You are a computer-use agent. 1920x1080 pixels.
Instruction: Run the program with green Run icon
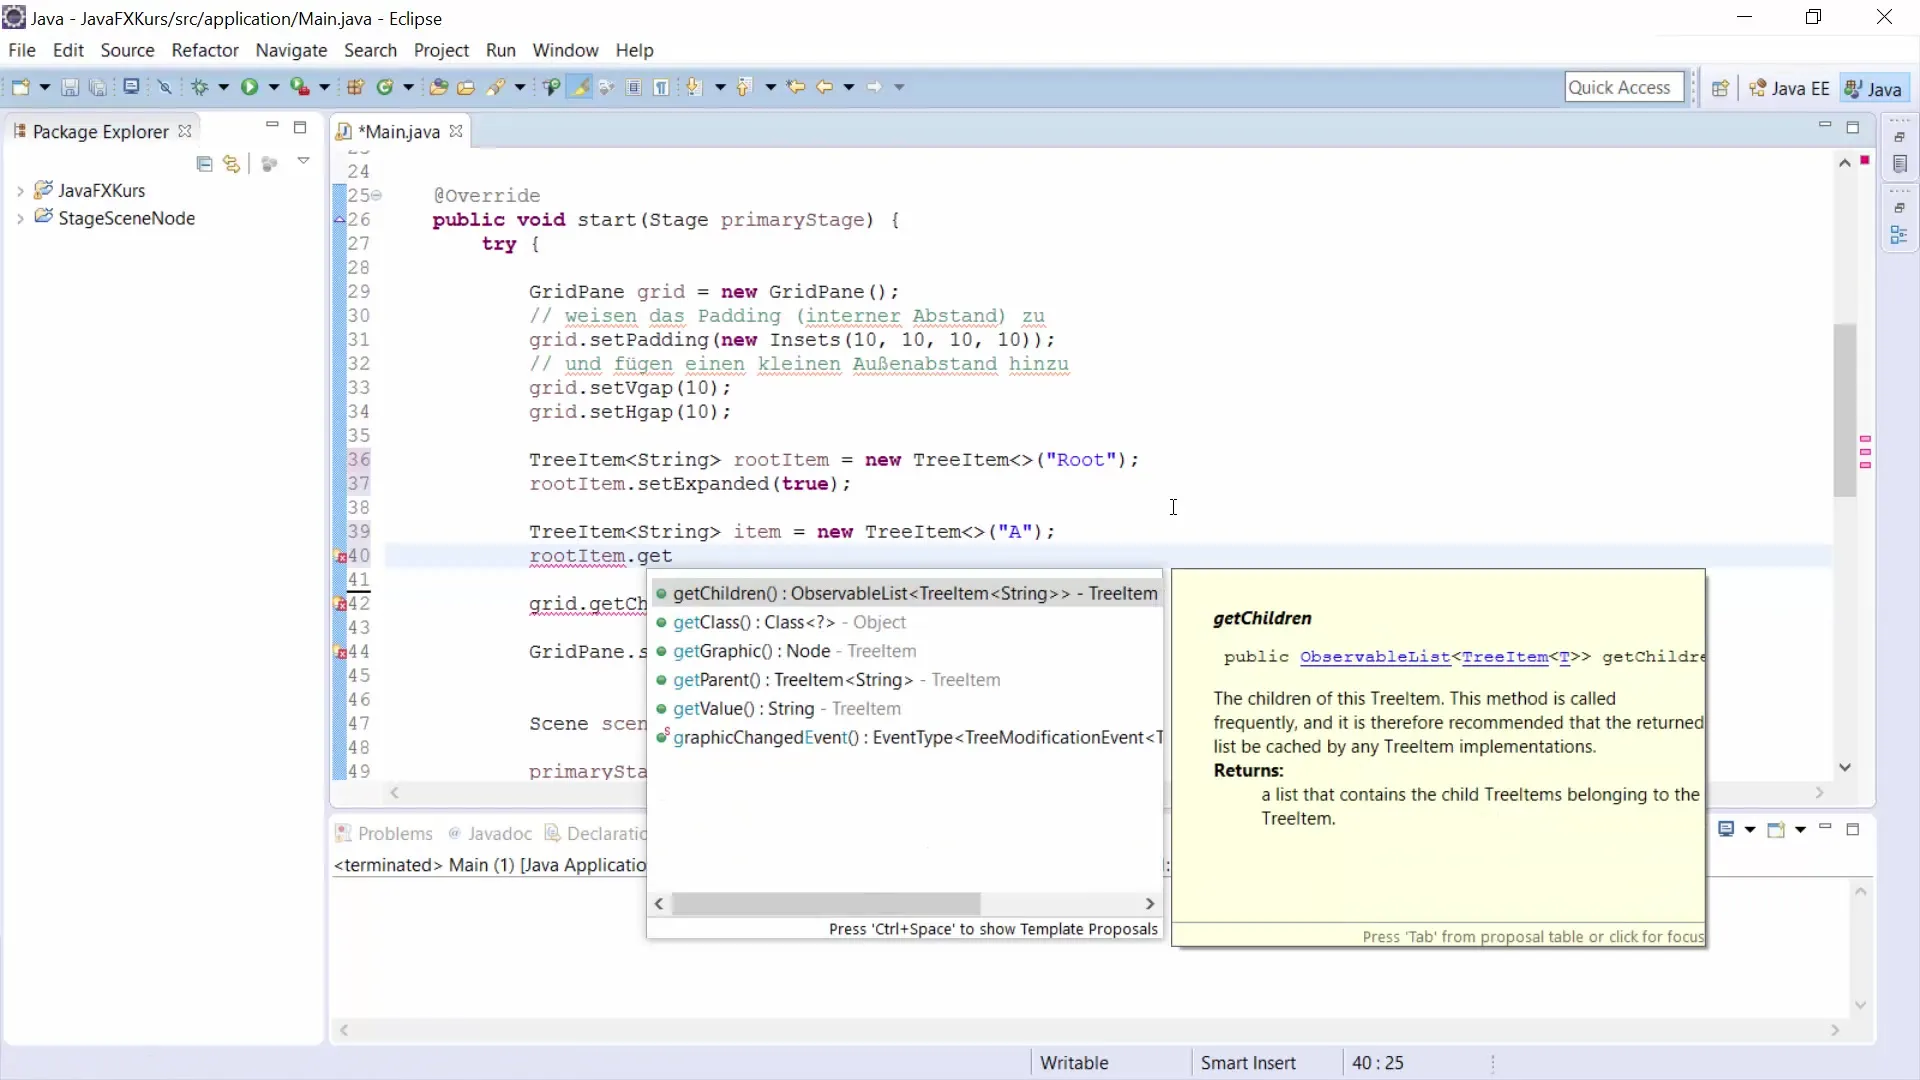tap(249, 87)
